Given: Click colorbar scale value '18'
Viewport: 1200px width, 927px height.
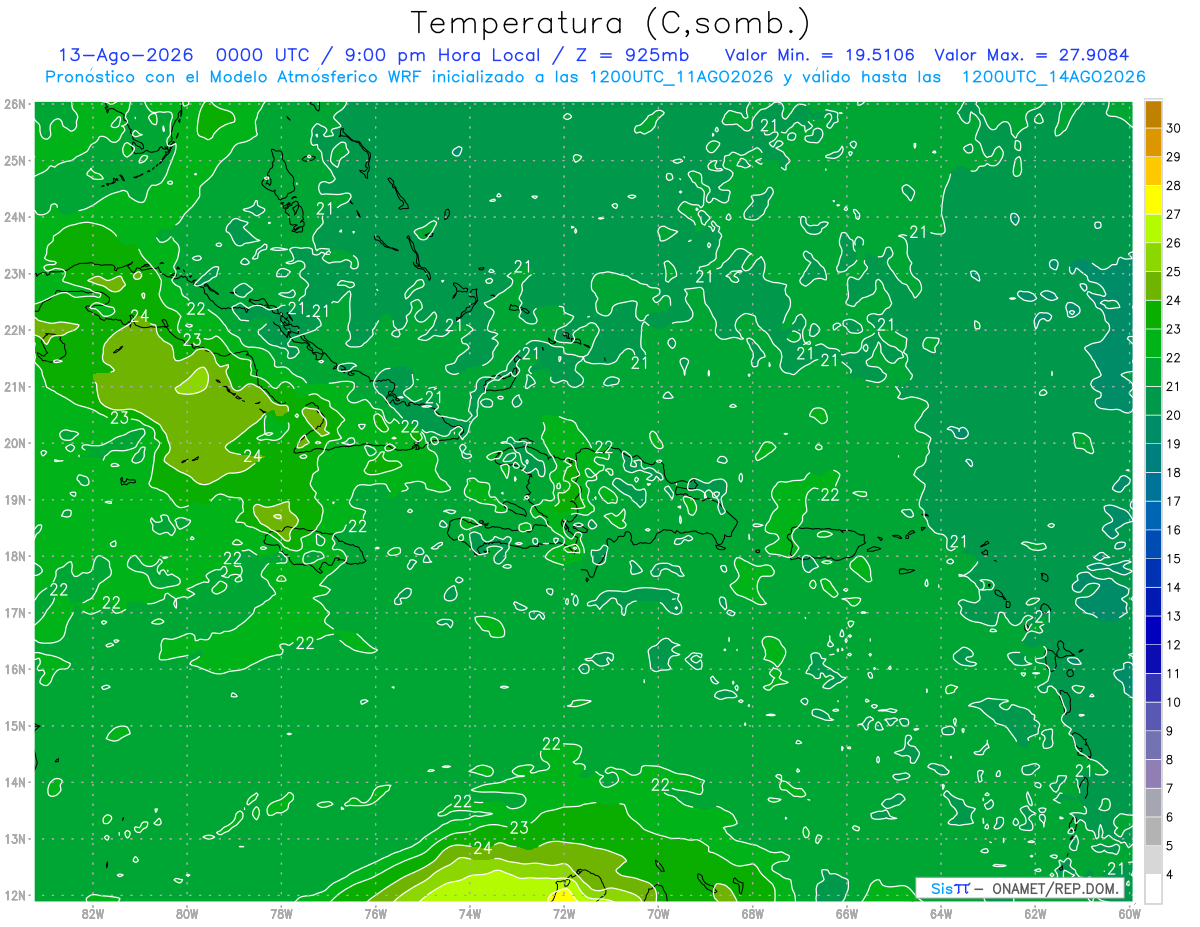Looking at the screenshot, I should coord(1173,473).
